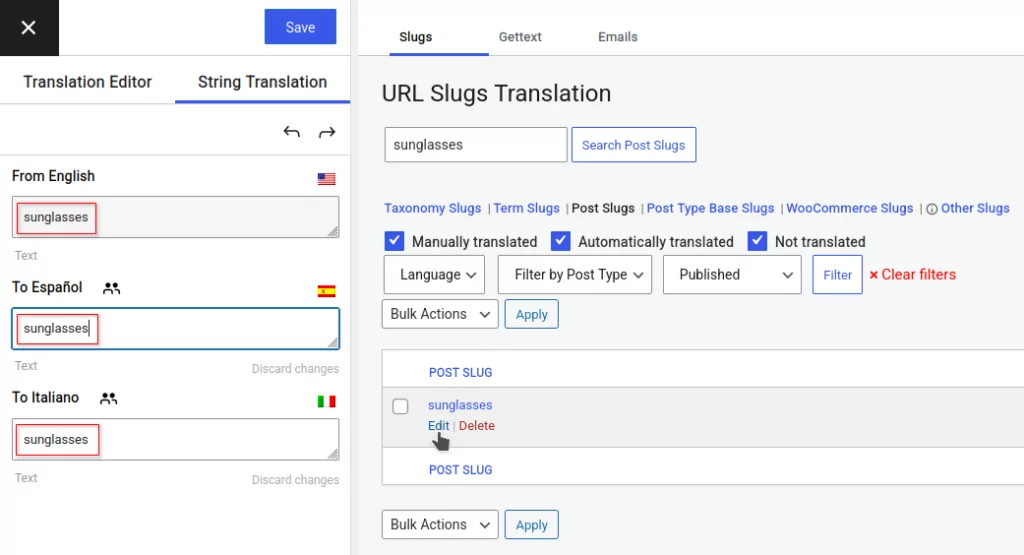This screenshot has width=1024, height=555.
Task: Click the US flag icon beside From English
Action: pos(326,179)
